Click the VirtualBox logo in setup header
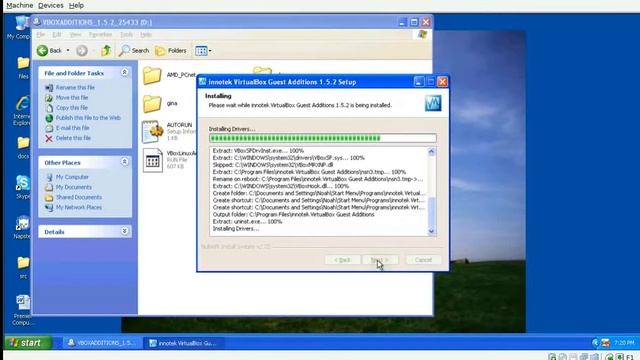 pos(433,103)
